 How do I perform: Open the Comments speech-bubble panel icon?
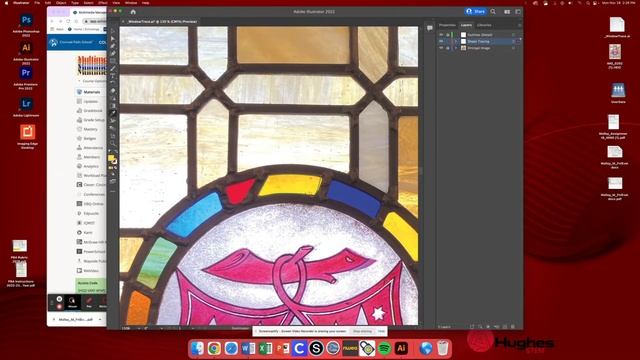(x=430, y=28)
